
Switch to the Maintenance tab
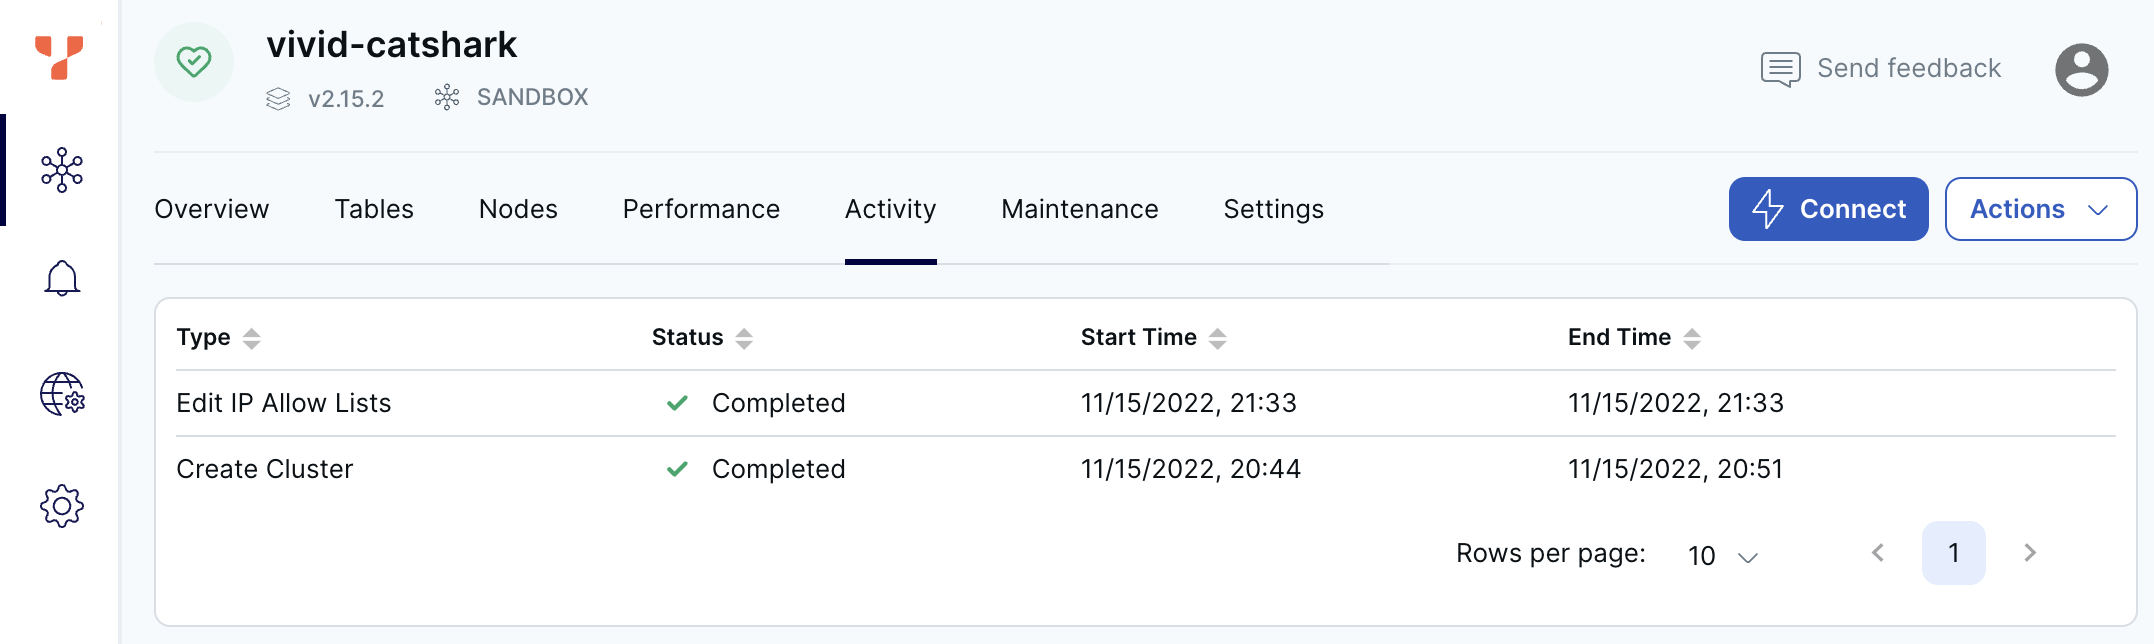(x=1080, y=209)
